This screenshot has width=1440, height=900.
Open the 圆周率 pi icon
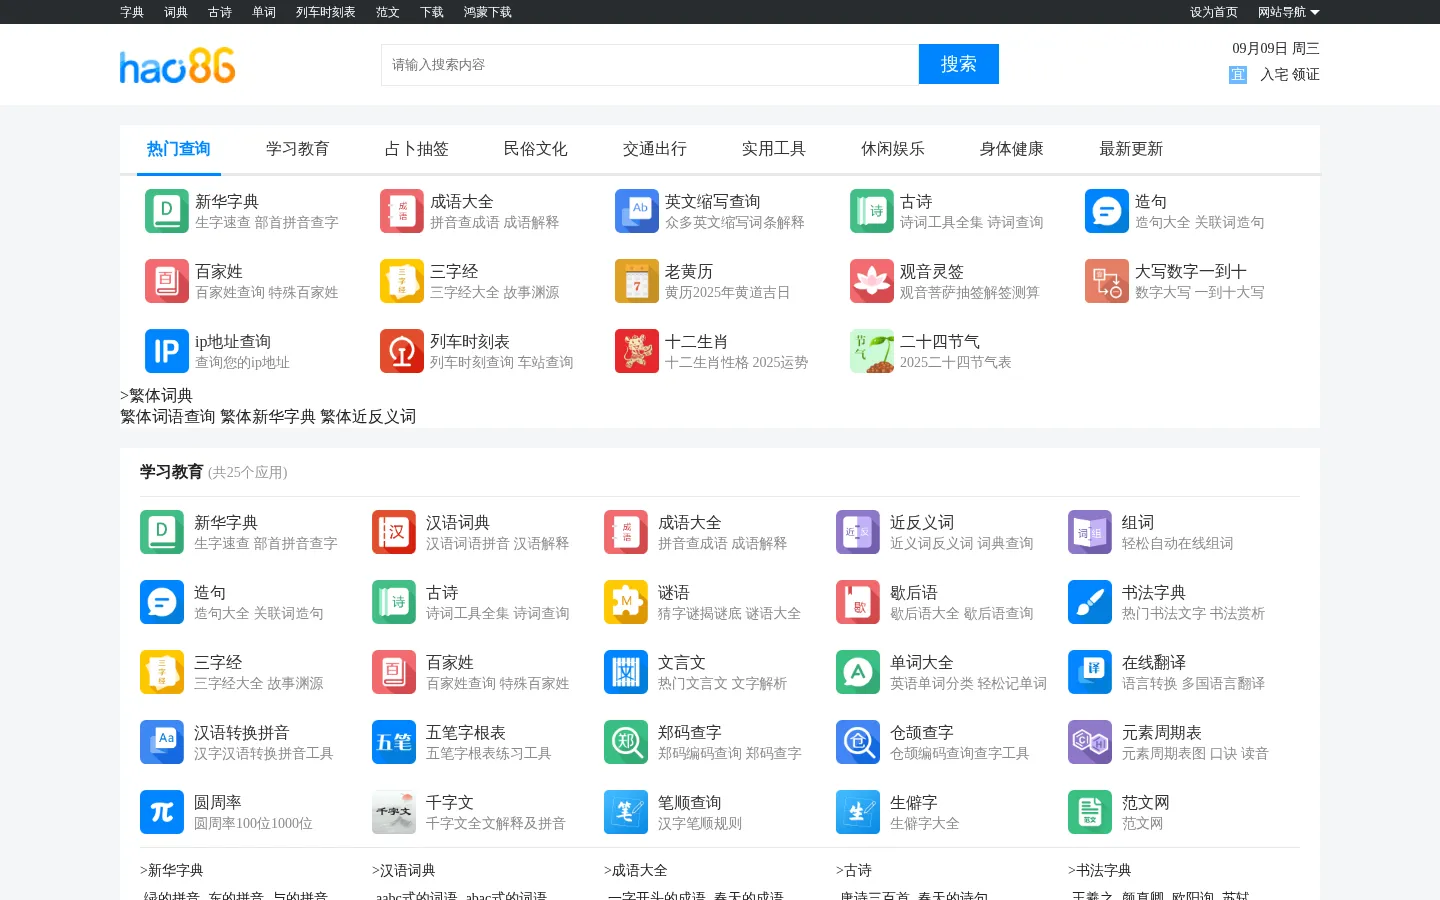click(x=162, y=812)
